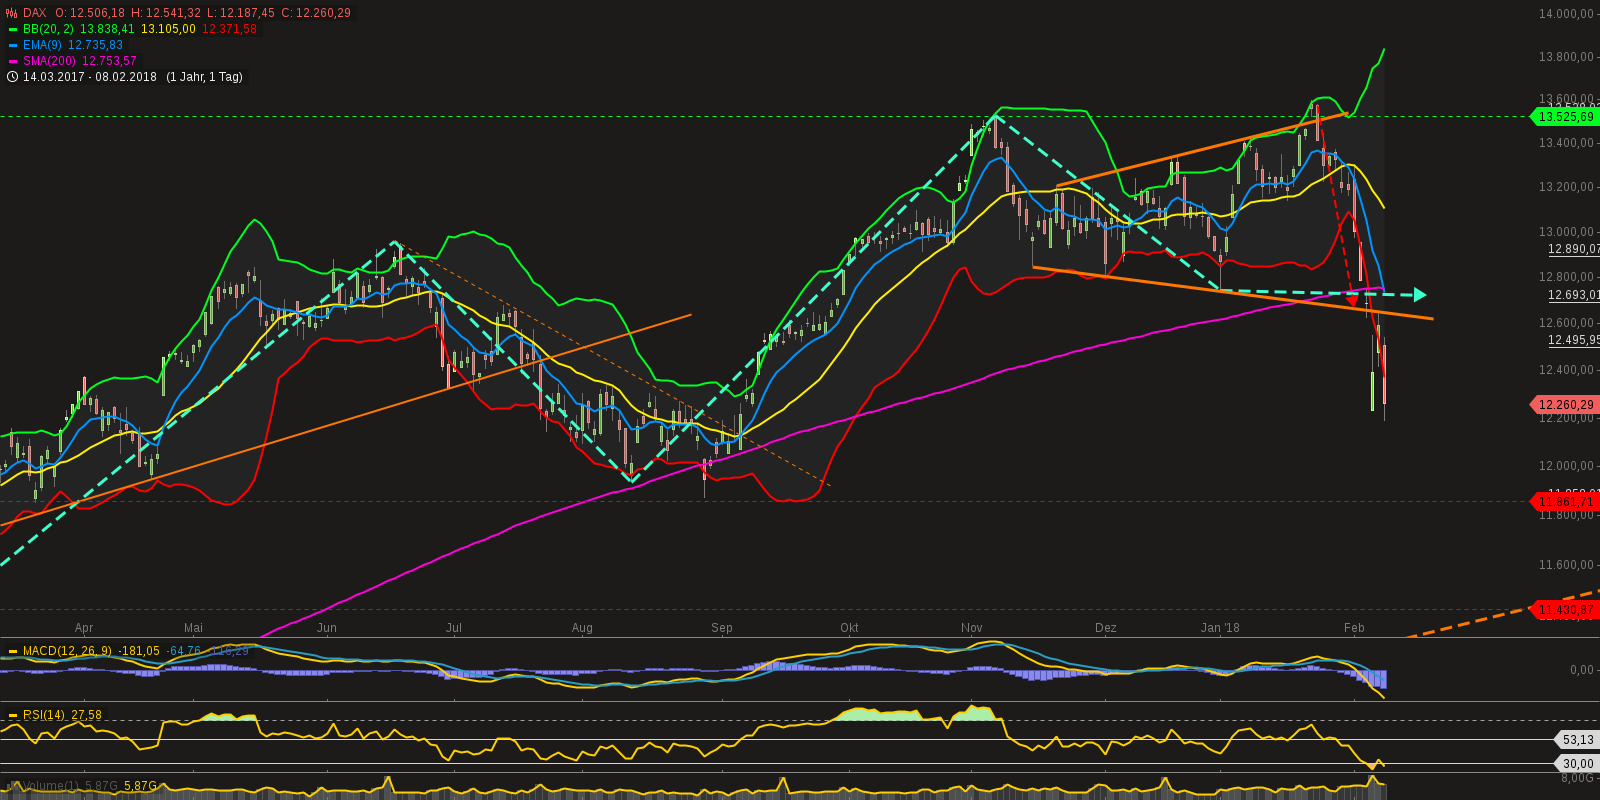
Task: Select the MACD(12, 26, 9) indicator label
Action: click(68, 651)
